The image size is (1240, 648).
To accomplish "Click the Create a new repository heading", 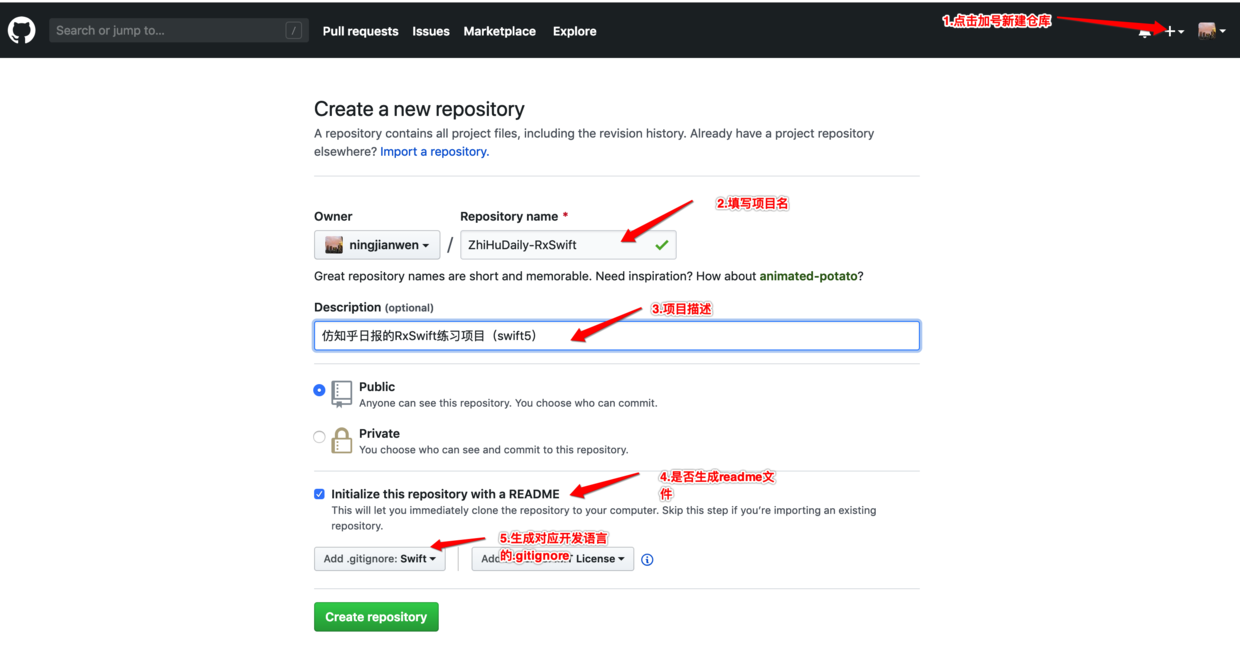I will (x=419, y=109).
